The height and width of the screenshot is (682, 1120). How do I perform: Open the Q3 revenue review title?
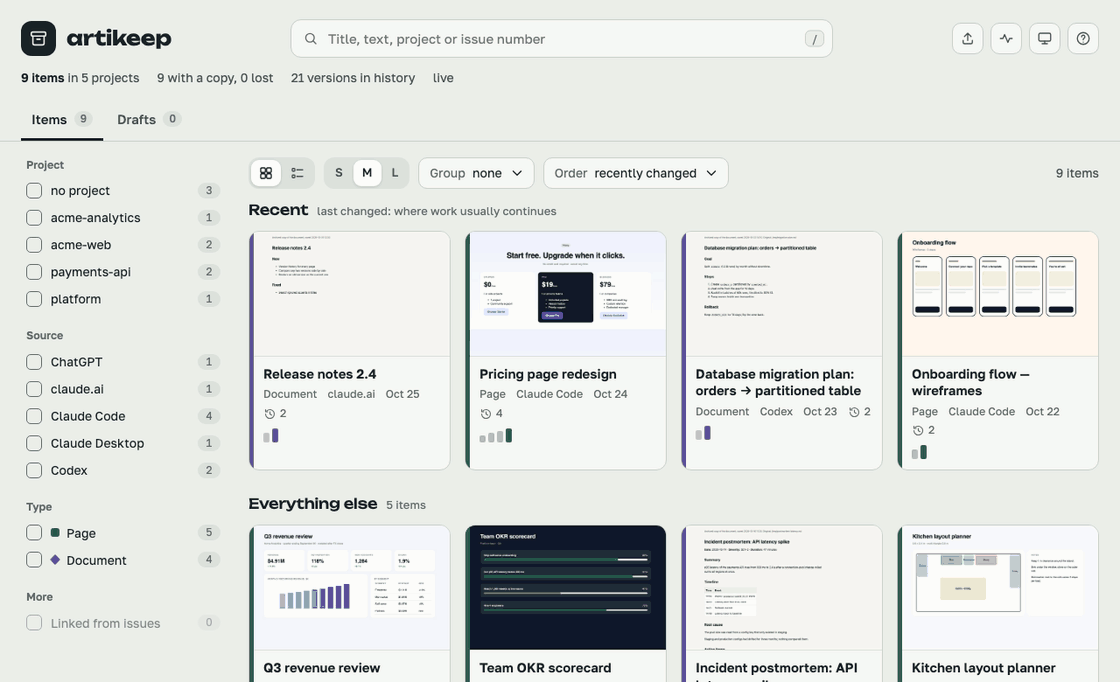[x=321, y=668]
